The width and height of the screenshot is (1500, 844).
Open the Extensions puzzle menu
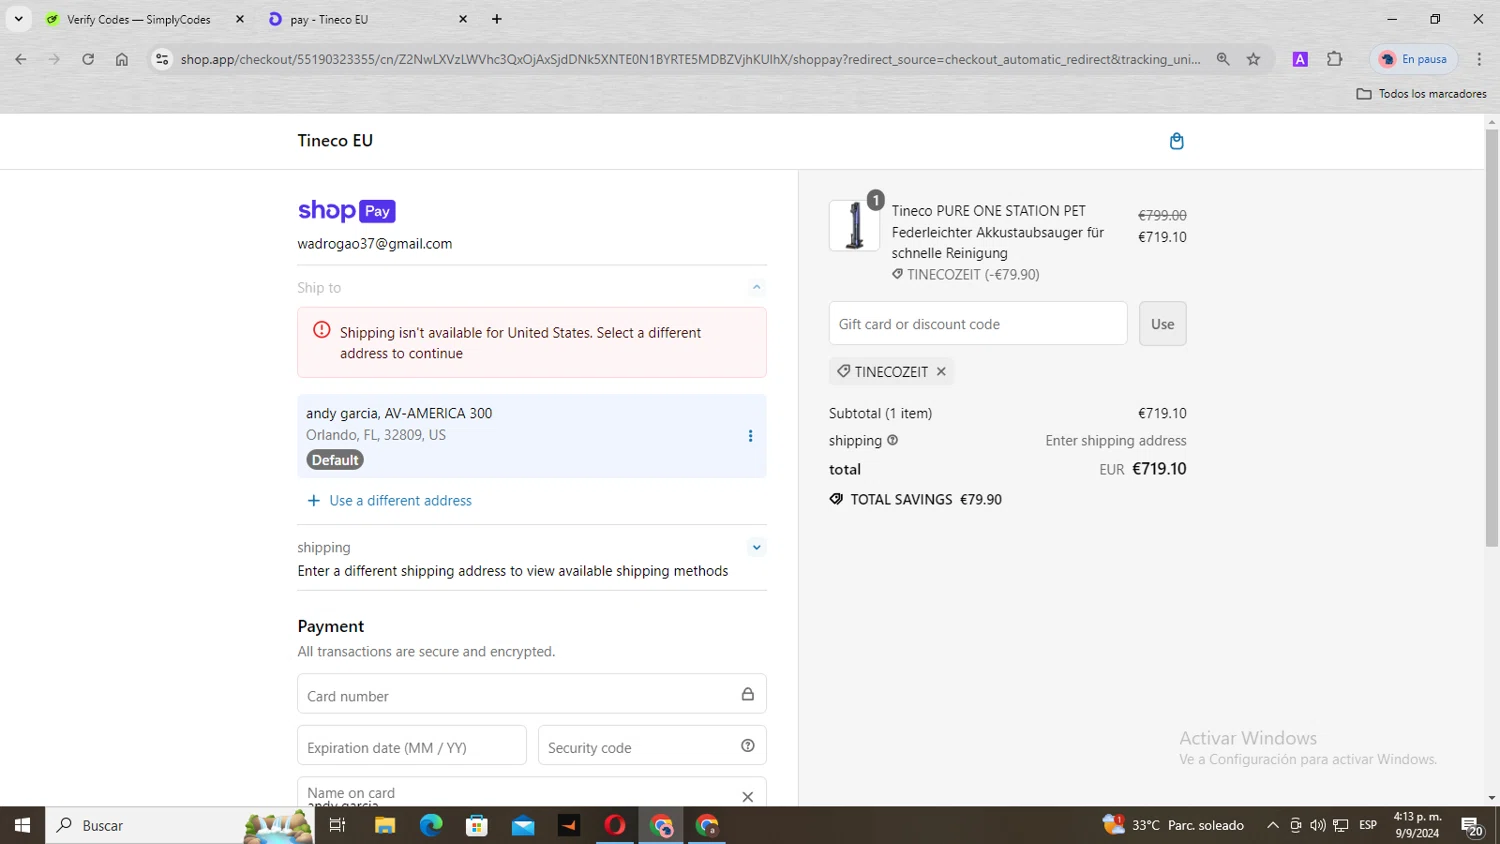[1334, 59]
